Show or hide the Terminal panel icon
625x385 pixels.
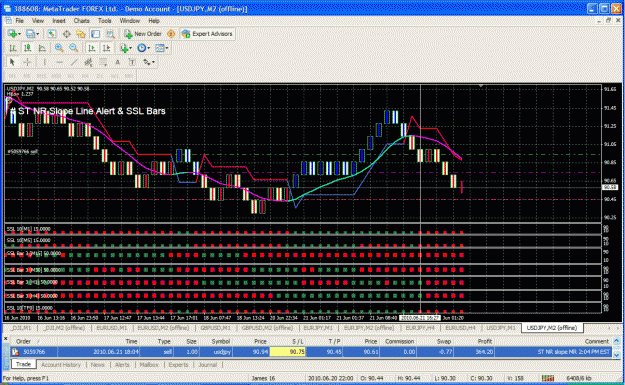pos(95,34)
